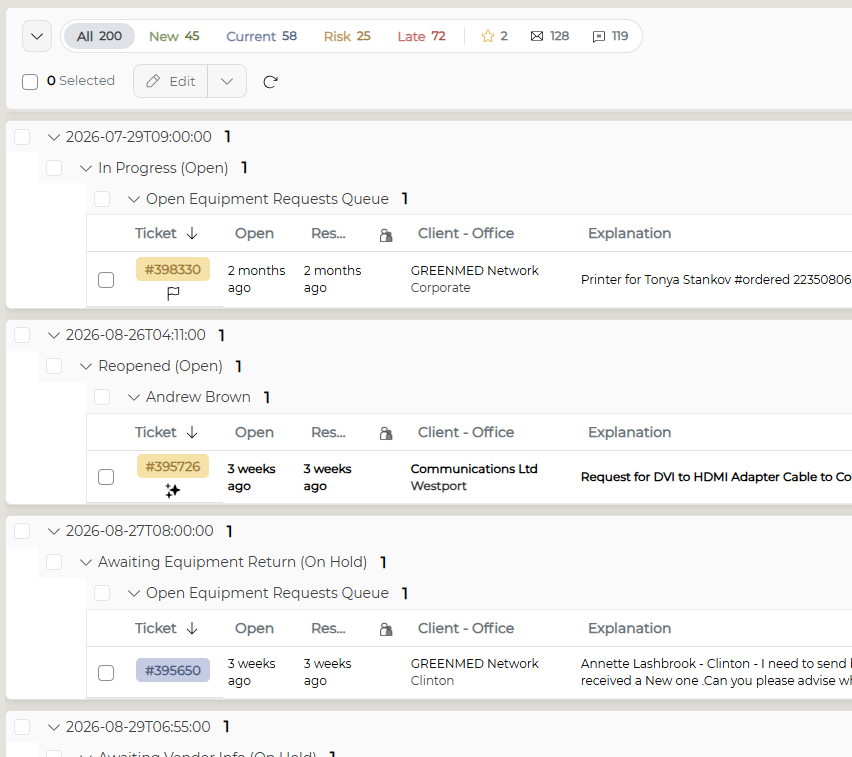Switch to the Late 72 tab
The width and height of the screenshot is (852, 757).
click(x=421, y=36)
